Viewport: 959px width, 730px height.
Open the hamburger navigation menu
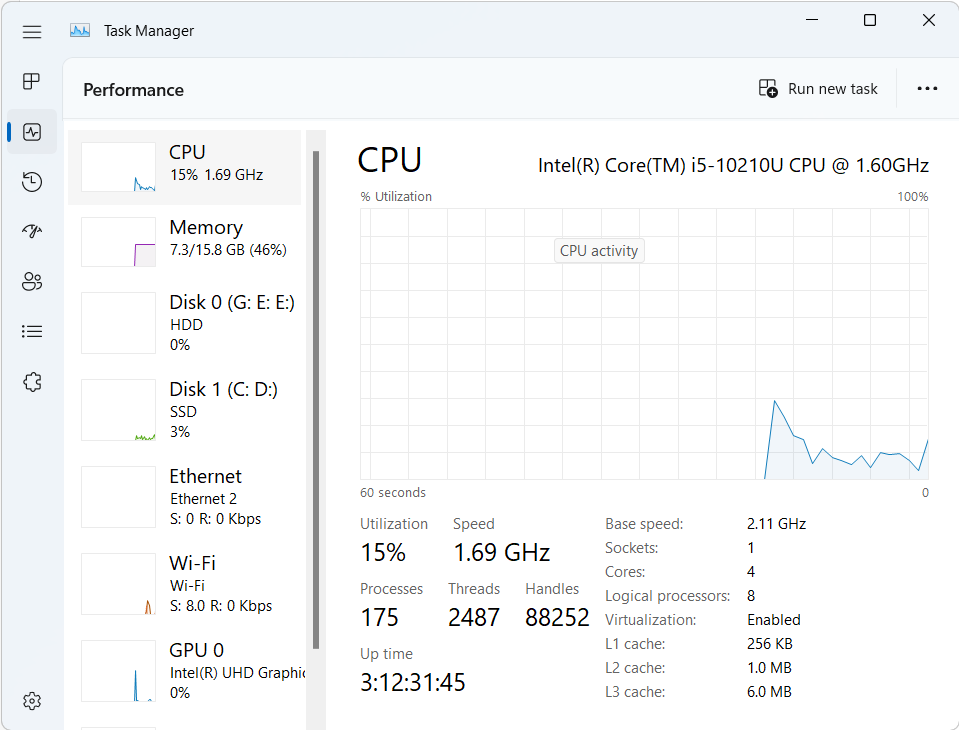(x=32, y=32)
